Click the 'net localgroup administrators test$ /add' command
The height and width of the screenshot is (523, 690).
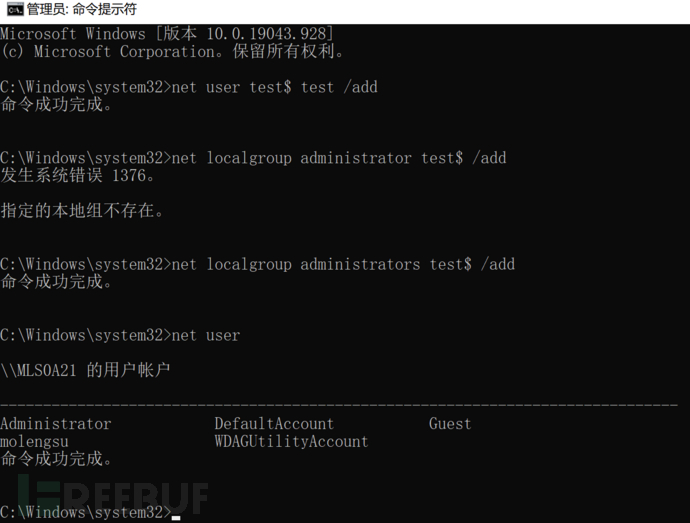click(343, 264)
